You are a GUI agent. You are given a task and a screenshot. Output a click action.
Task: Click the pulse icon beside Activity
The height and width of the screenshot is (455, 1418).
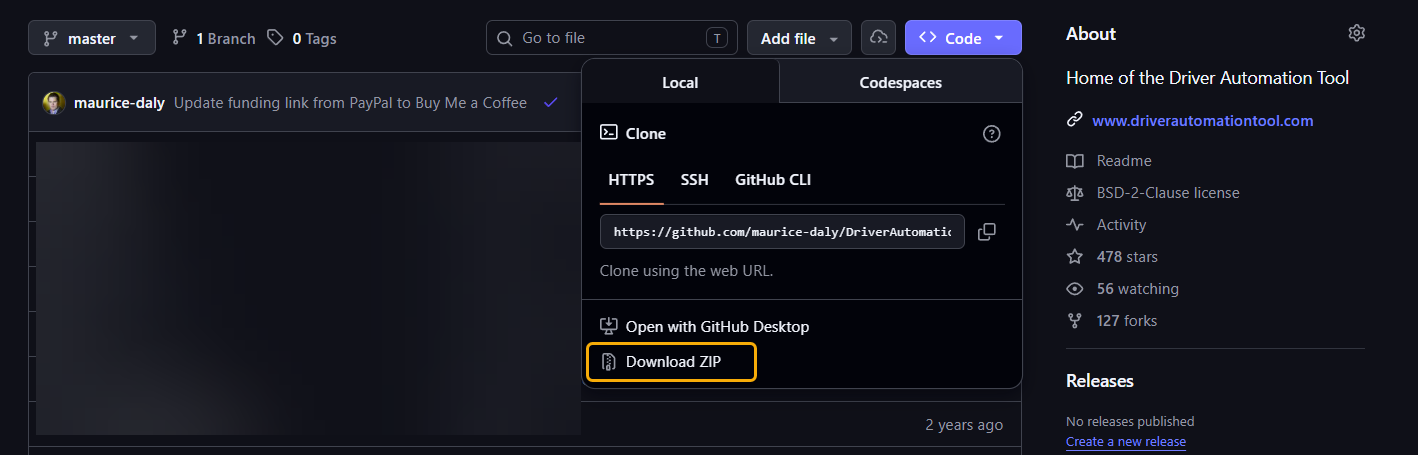click(1075, 224)
